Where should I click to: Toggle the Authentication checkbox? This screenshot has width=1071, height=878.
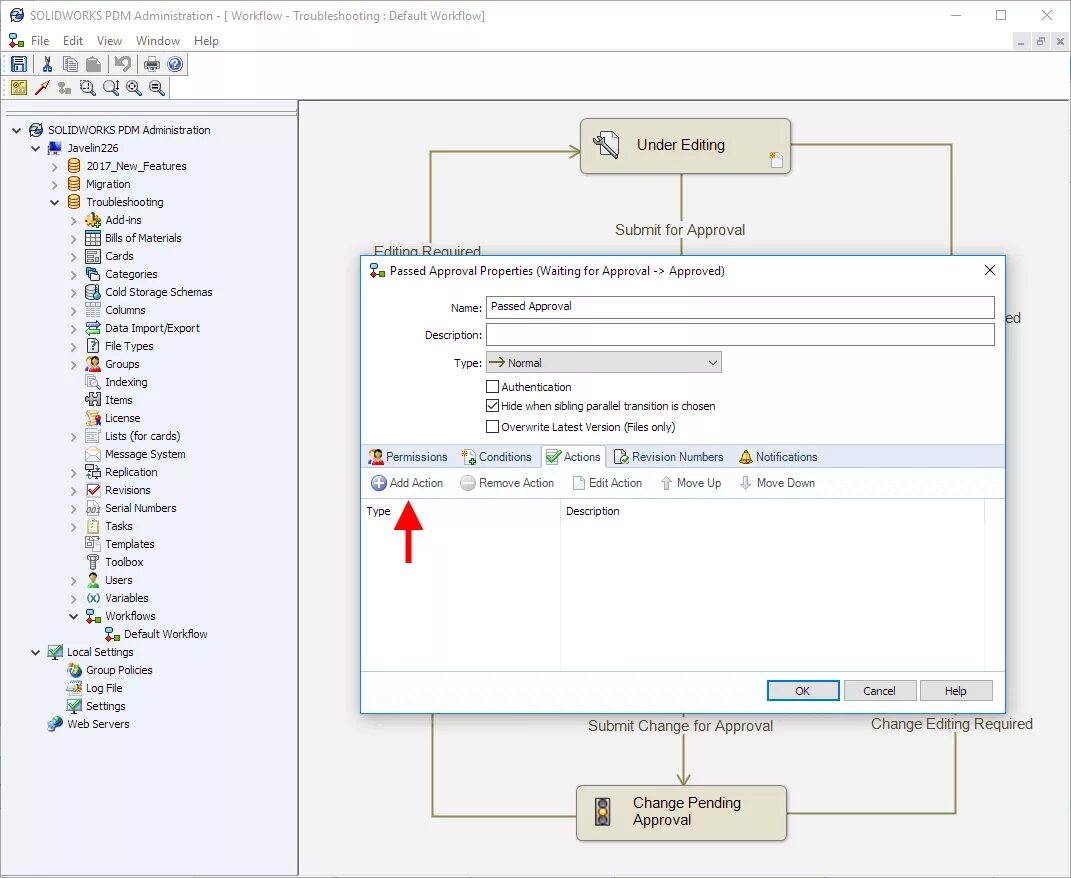[492, 387]
